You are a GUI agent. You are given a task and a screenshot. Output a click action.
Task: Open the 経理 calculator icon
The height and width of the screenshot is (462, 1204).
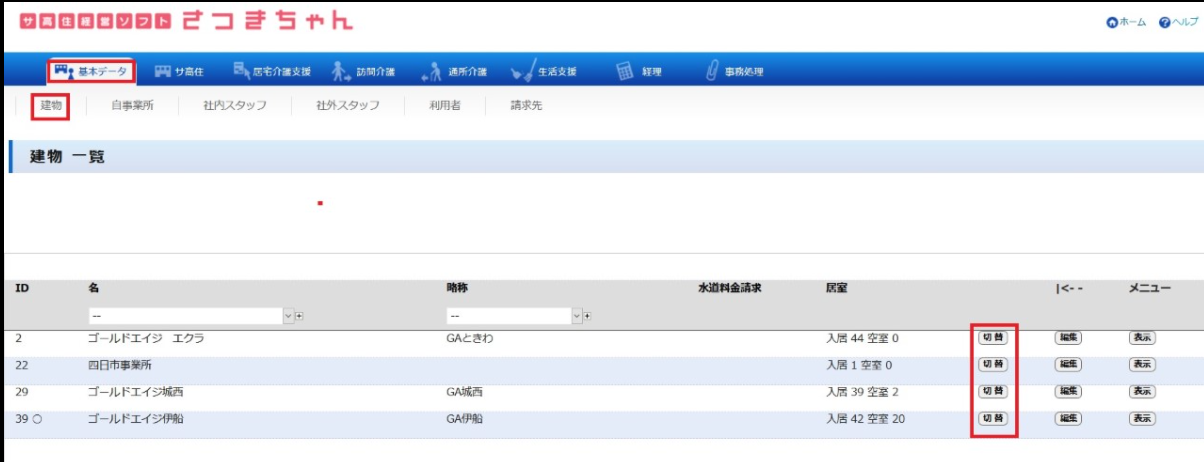pos(625,71)
